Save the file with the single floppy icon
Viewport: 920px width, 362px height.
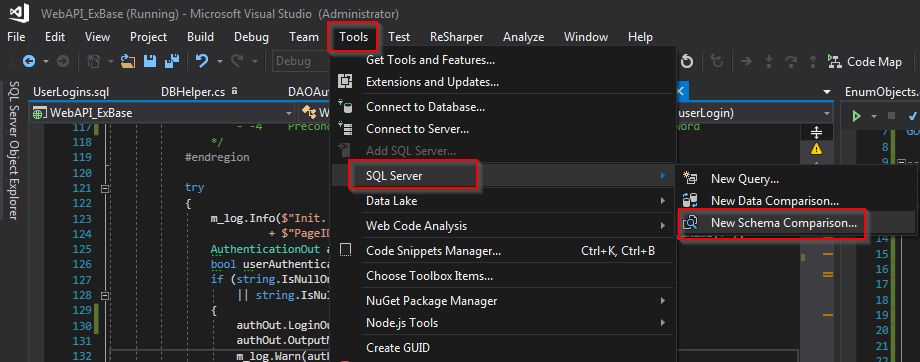[150, 61]
